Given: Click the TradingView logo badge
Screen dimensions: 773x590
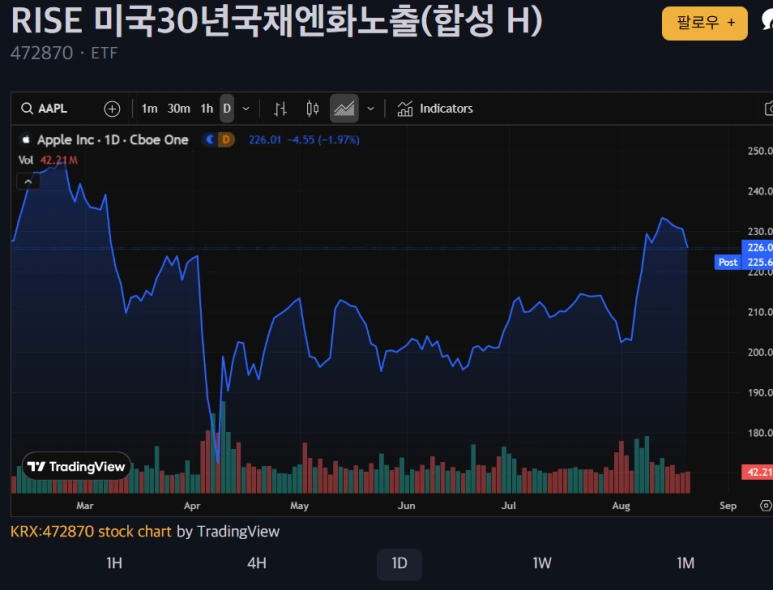Looking at the screenshot, I should tap(76, 466).
